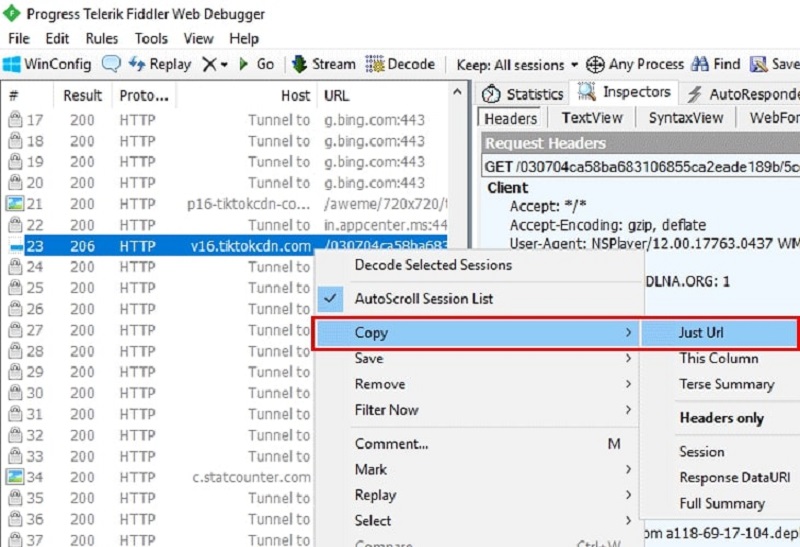
Task: Open the View menu
Action: (198, 39)
